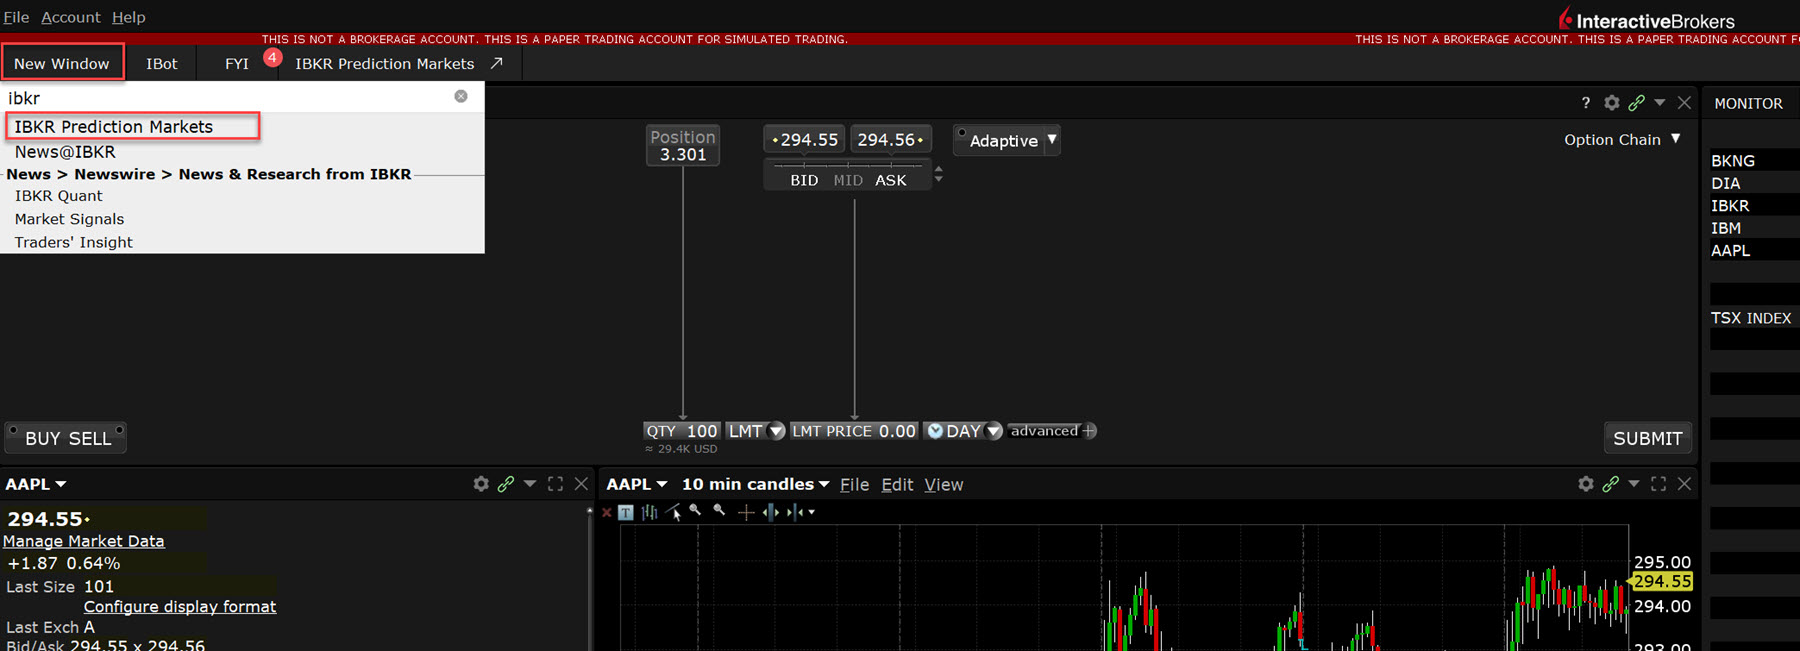Select the BUY side

click(x=42, y=438)
